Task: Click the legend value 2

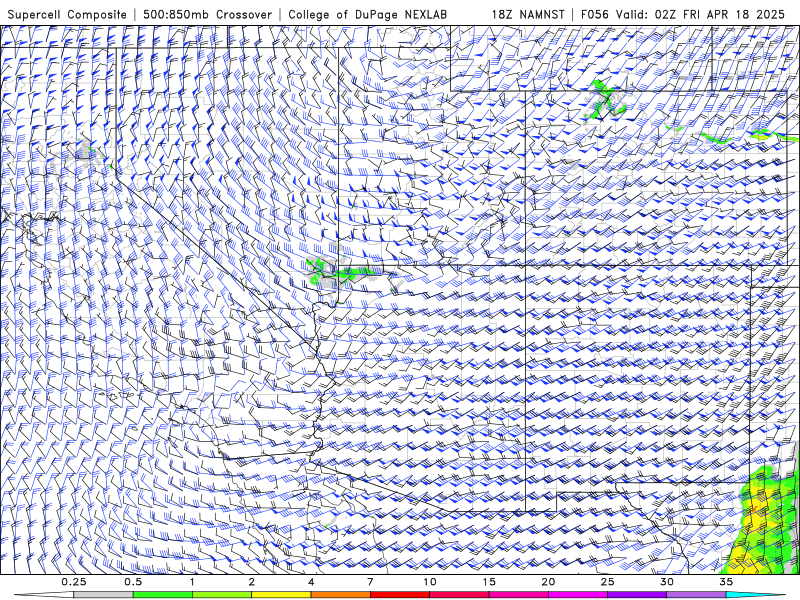Action: tap(252, 582)
